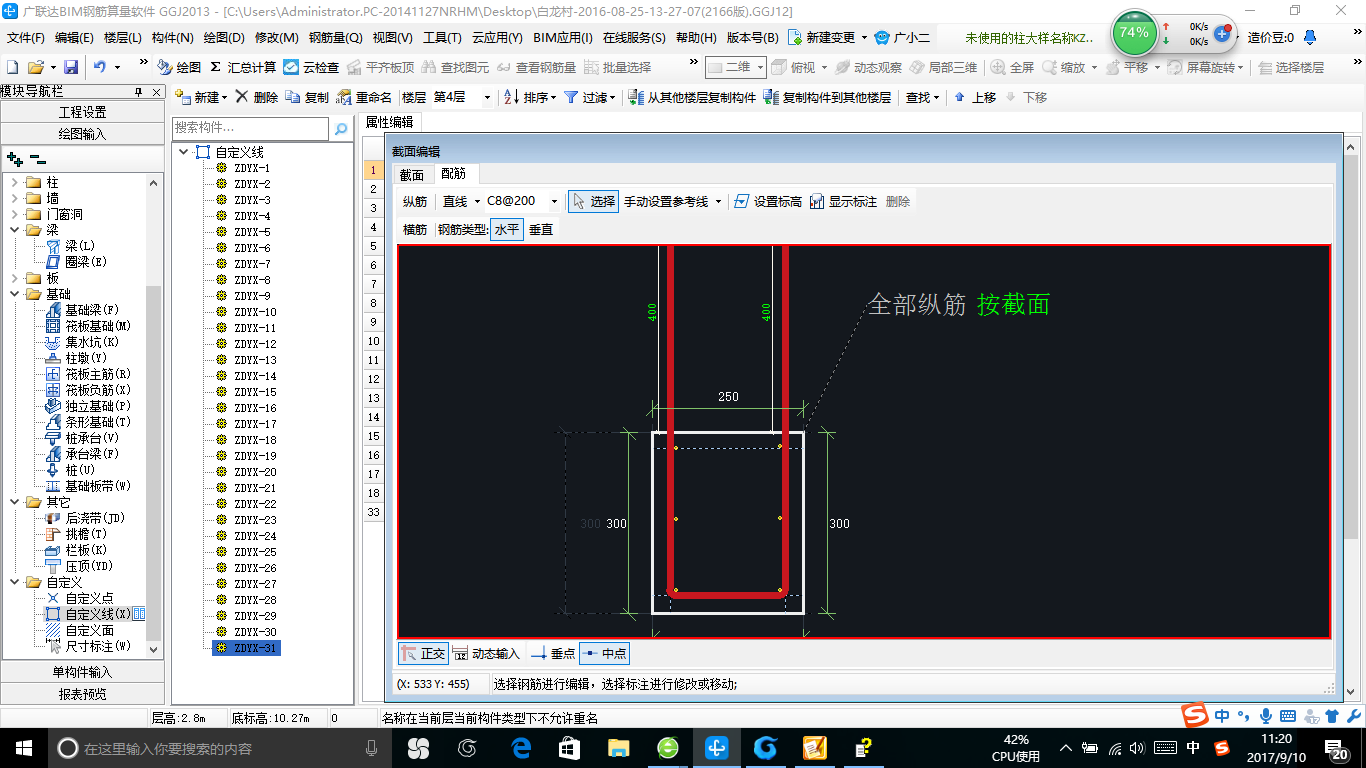Select 垂直 rebar type
The height and width of the screenshot is (768, 1366).
[x=541, y=229]
